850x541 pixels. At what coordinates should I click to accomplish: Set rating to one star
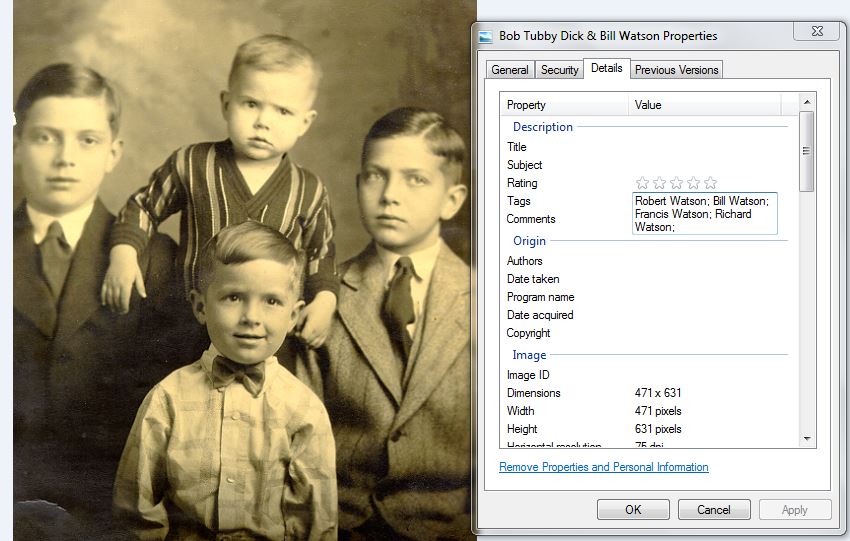click(x=643, y=183)
